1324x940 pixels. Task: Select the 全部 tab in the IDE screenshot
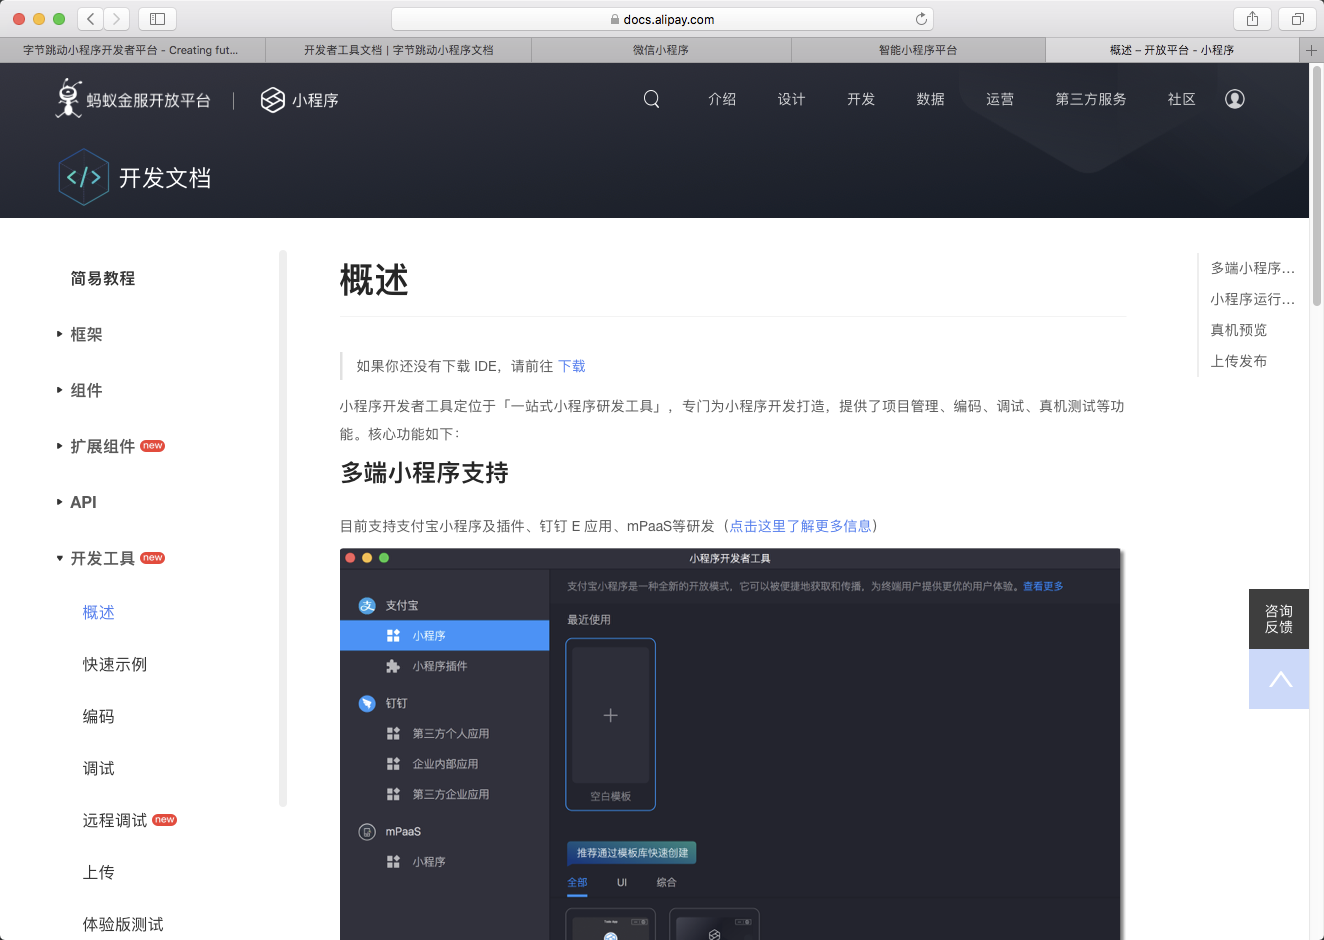click(578, 883)
